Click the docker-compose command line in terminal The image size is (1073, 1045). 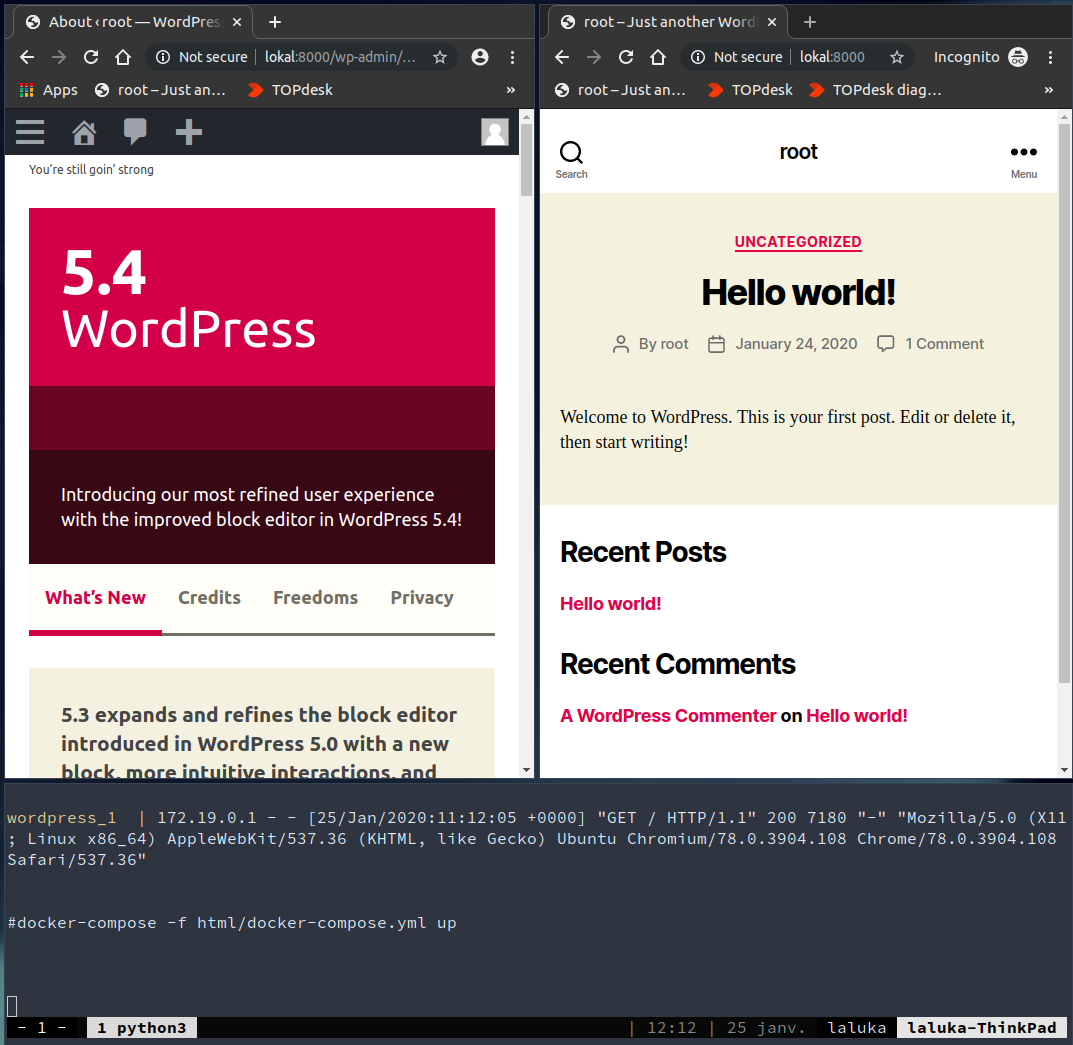point(232,923)
